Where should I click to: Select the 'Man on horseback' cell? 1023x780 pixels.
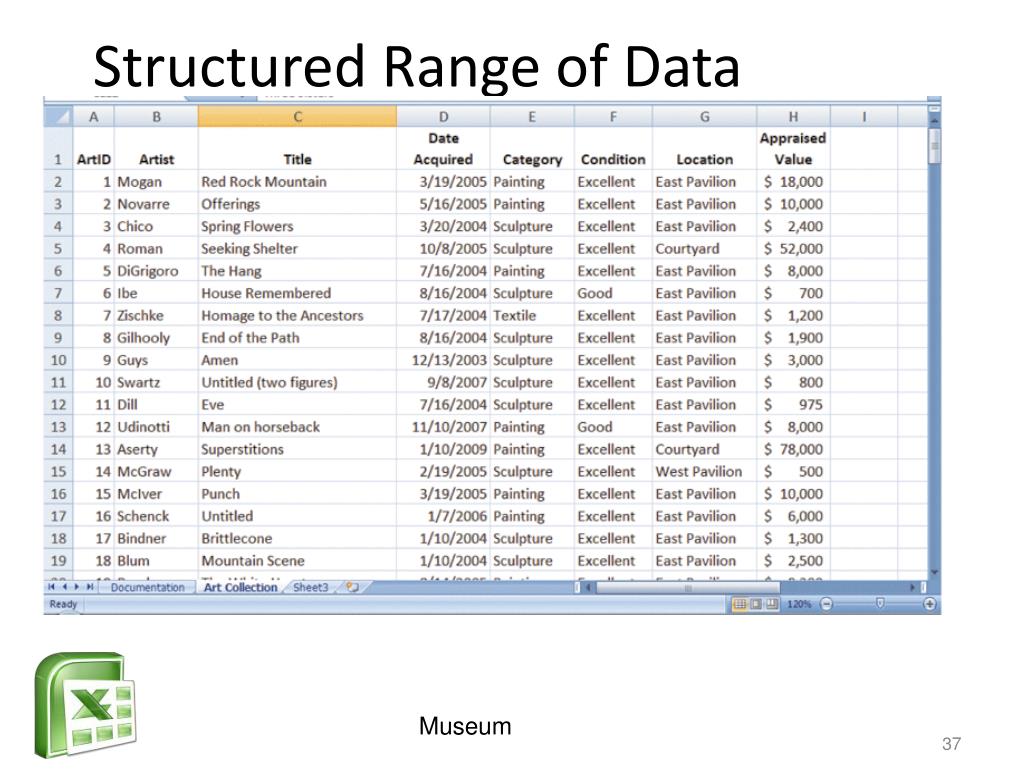(297, 427)
